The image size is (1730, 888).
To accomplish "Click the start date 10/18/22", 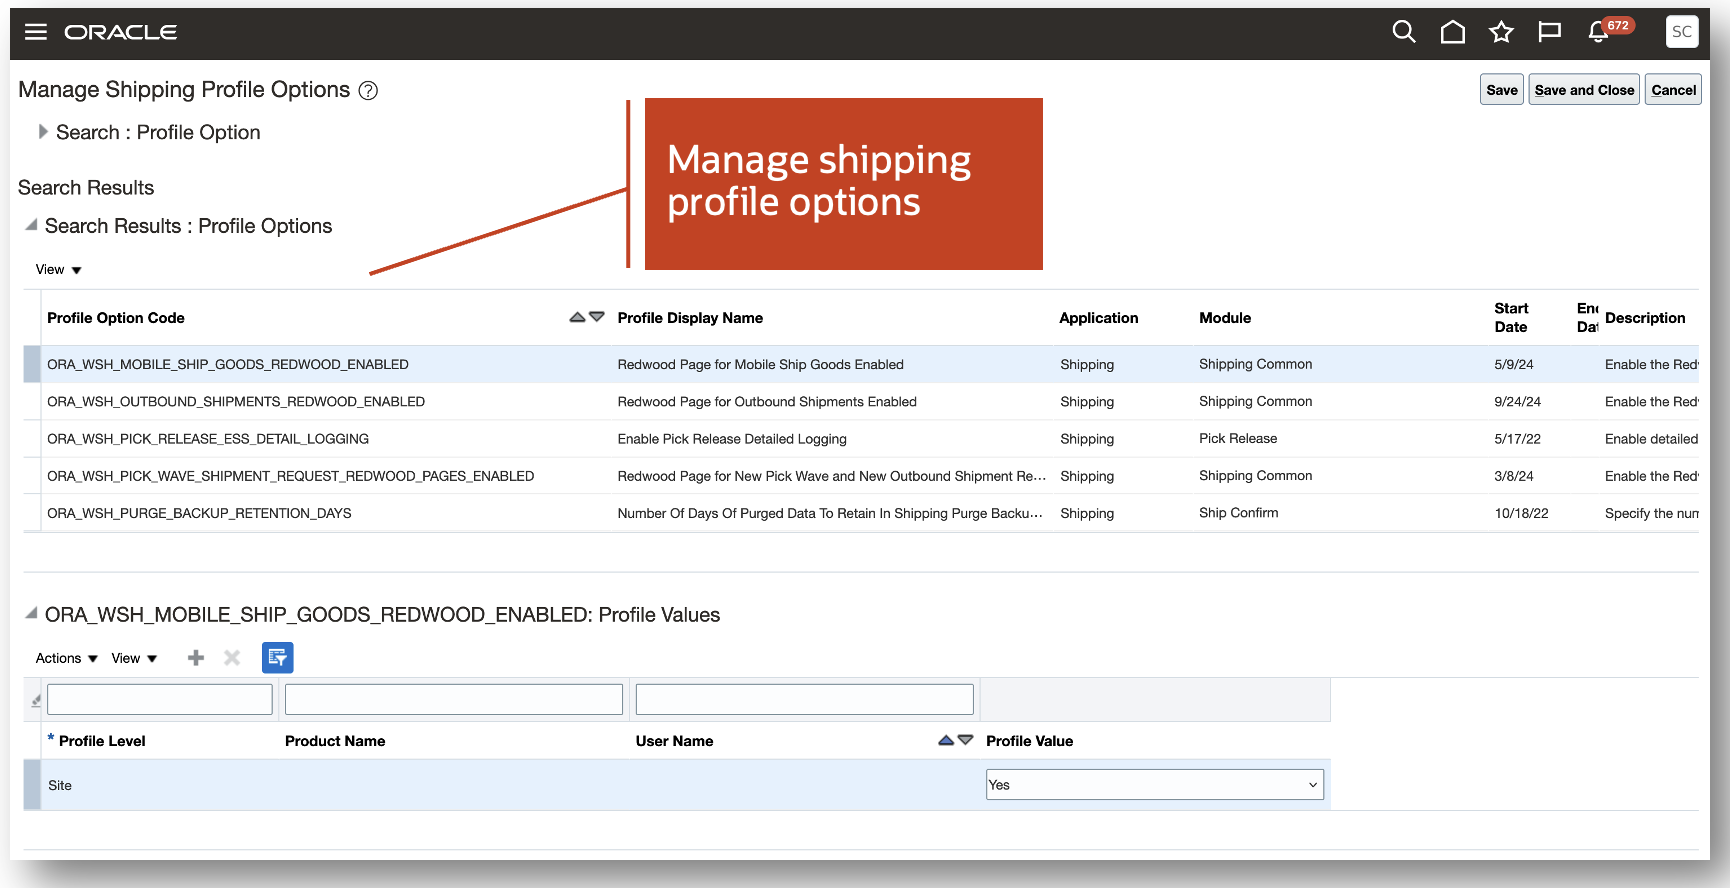I will pyautogui.click(x=1521, y=513).
